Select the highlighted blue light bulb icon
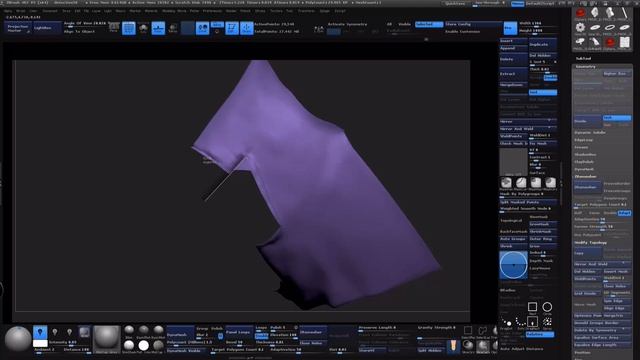 [x=40, y=332]
